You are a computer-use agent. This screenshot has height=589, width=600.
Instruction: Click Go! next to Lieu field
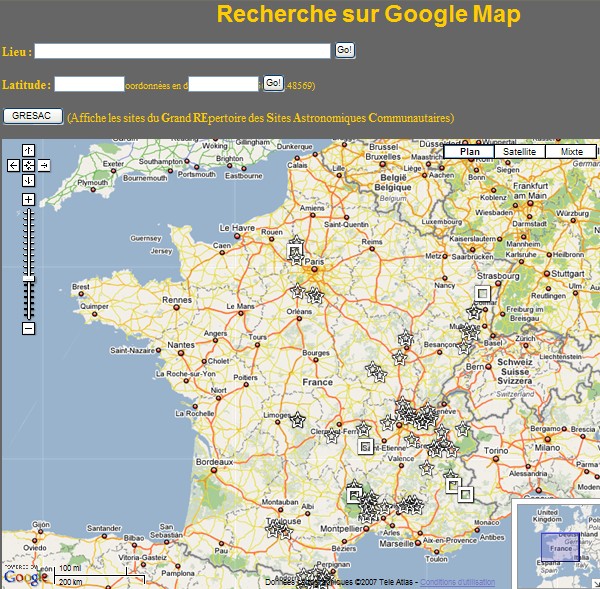click(x=345, y=50)
